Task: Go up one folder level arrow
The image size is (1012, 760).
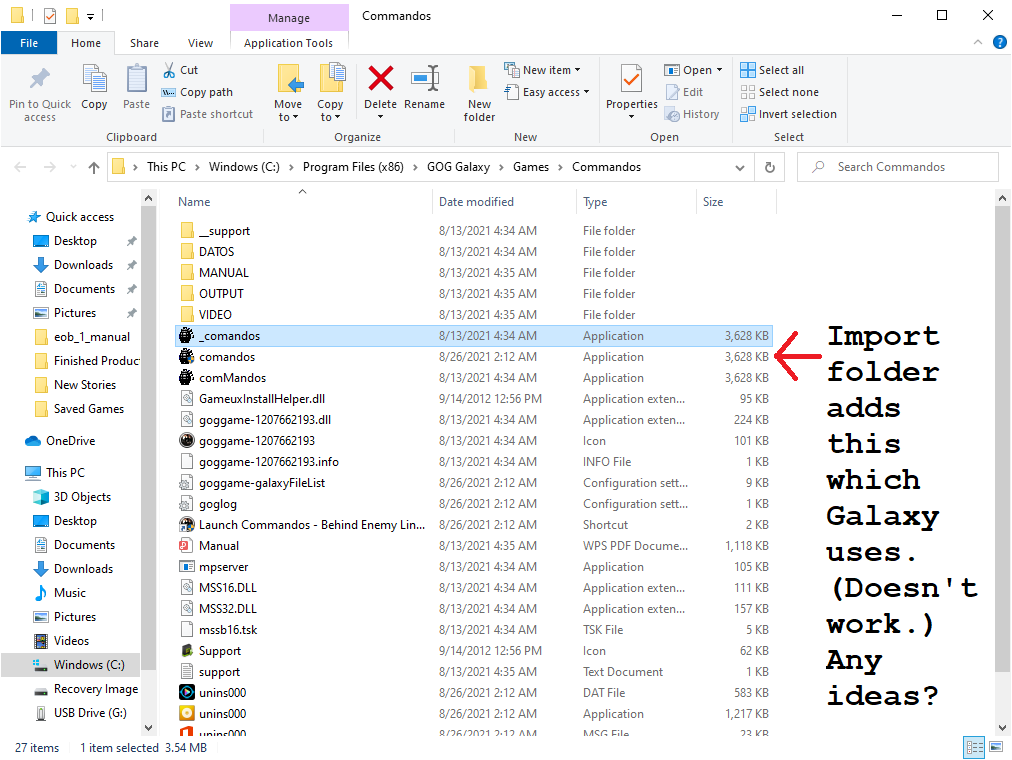Action: coord(94,168)
